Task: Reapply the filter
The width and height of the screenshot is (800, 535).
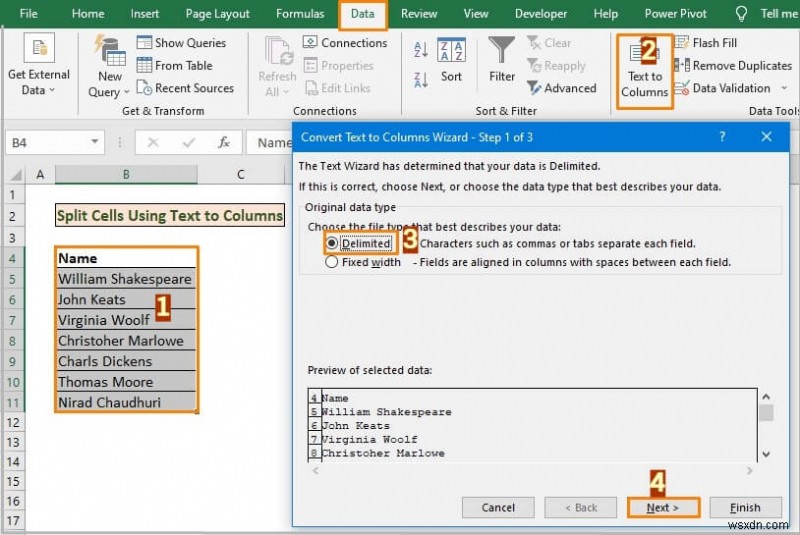Action: pos(557,66)
